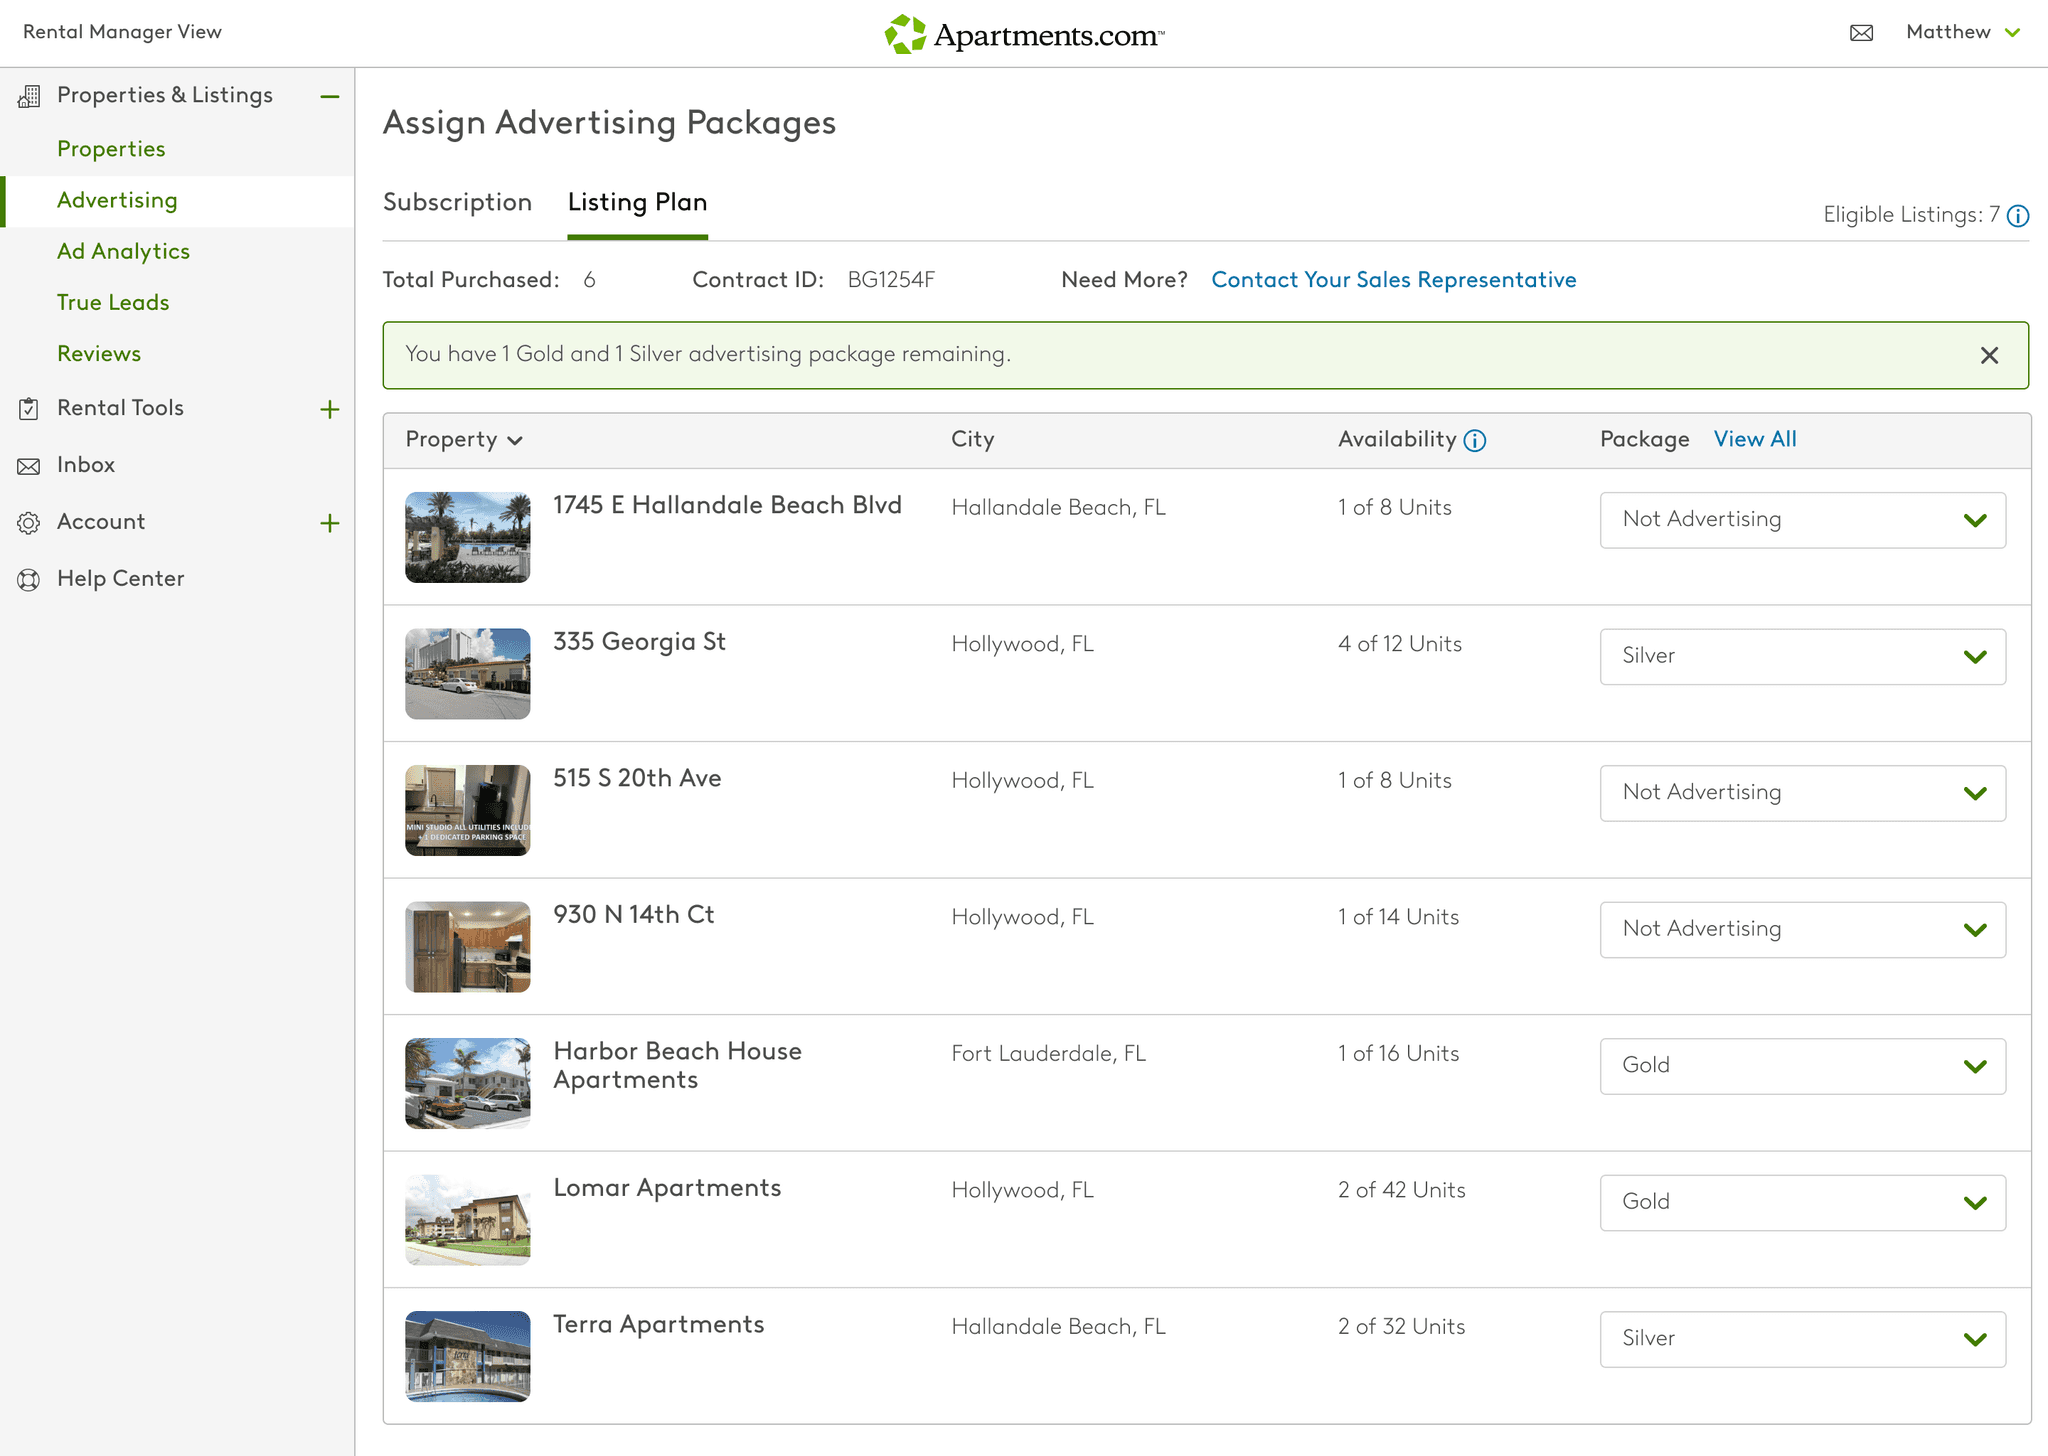
Task: Click the mail envelope icon in header
Action: pyautogui.click(x=1861, y=33)
